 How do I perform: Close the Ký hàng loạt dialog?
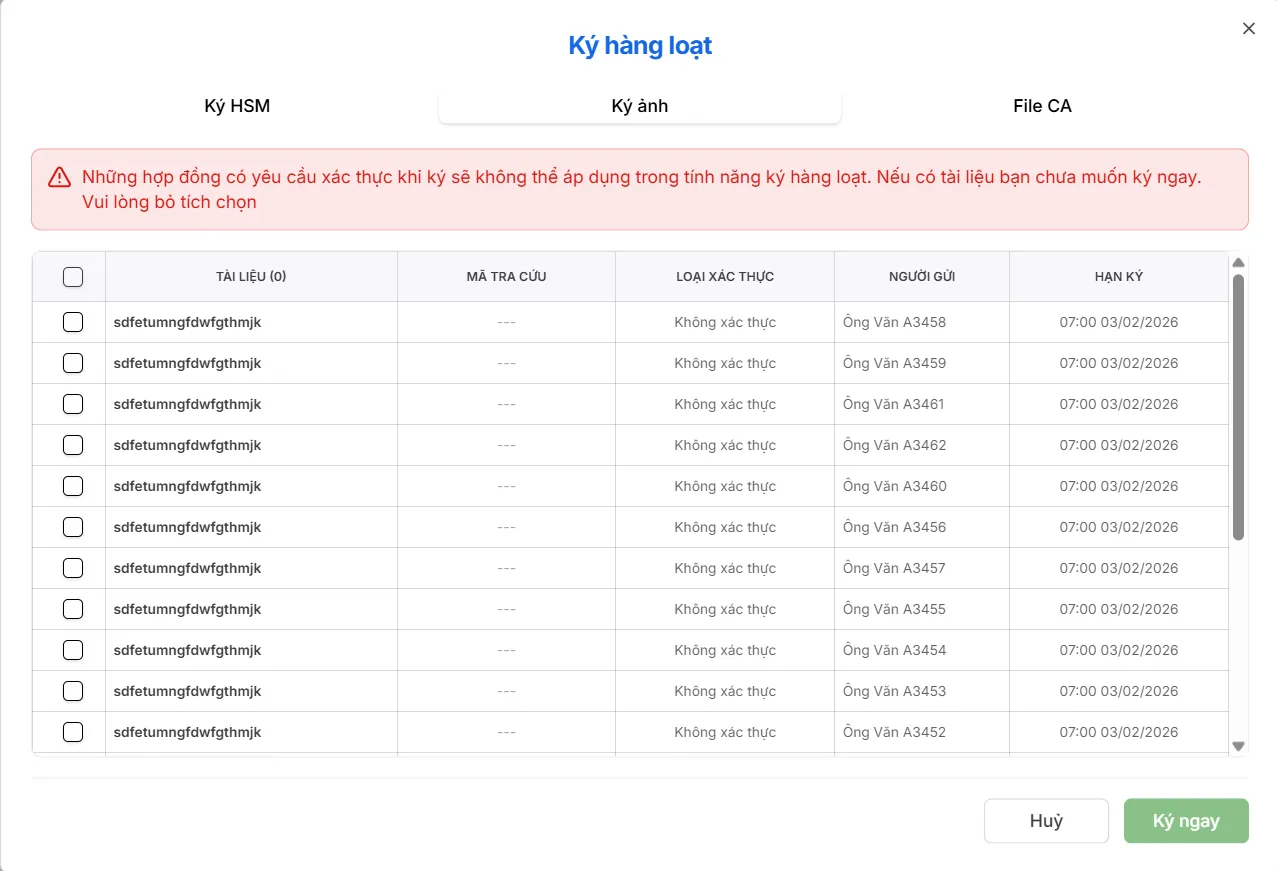1248,29
